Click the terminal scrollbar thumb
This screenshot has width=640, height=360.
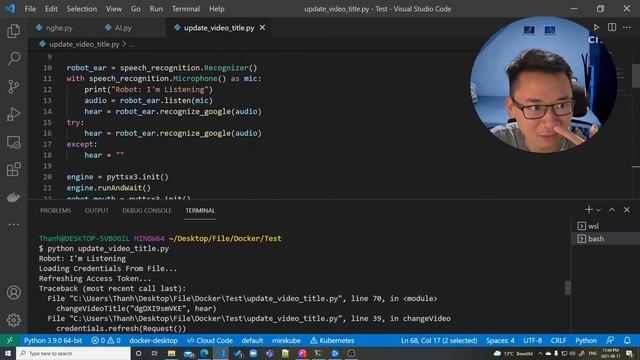coord(567,288)
